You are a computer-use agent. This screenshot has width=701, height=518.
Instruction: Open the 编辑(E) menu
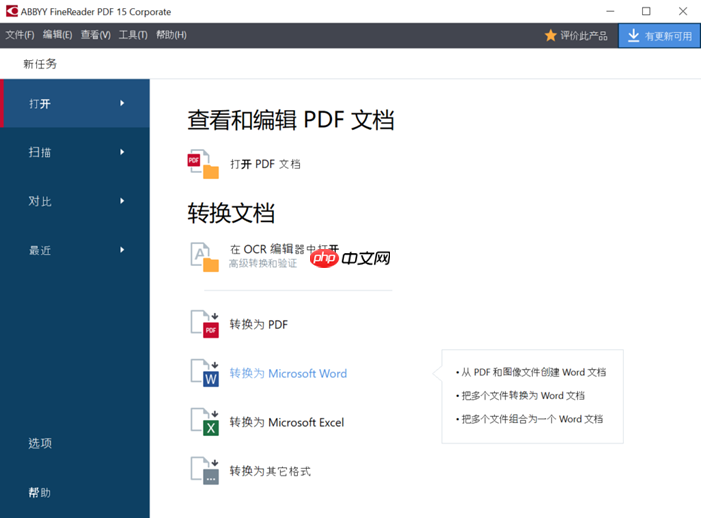[x=57, y=35]
